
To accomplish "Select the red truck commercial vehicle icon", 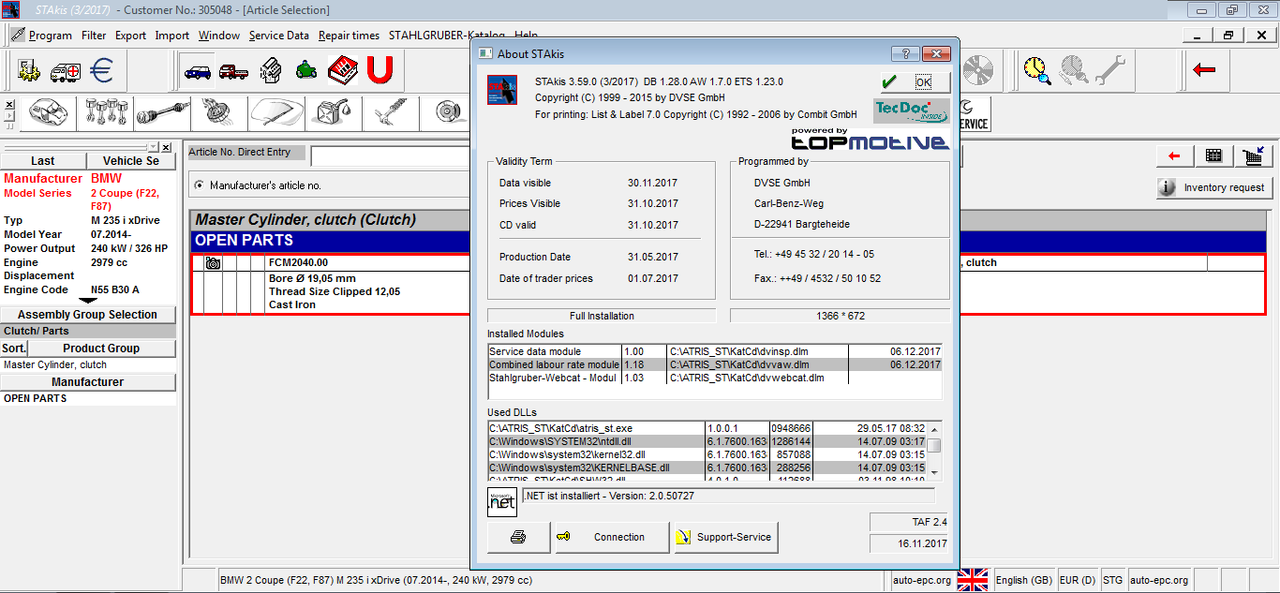I will pyautogui.click(x=234, y=71).
